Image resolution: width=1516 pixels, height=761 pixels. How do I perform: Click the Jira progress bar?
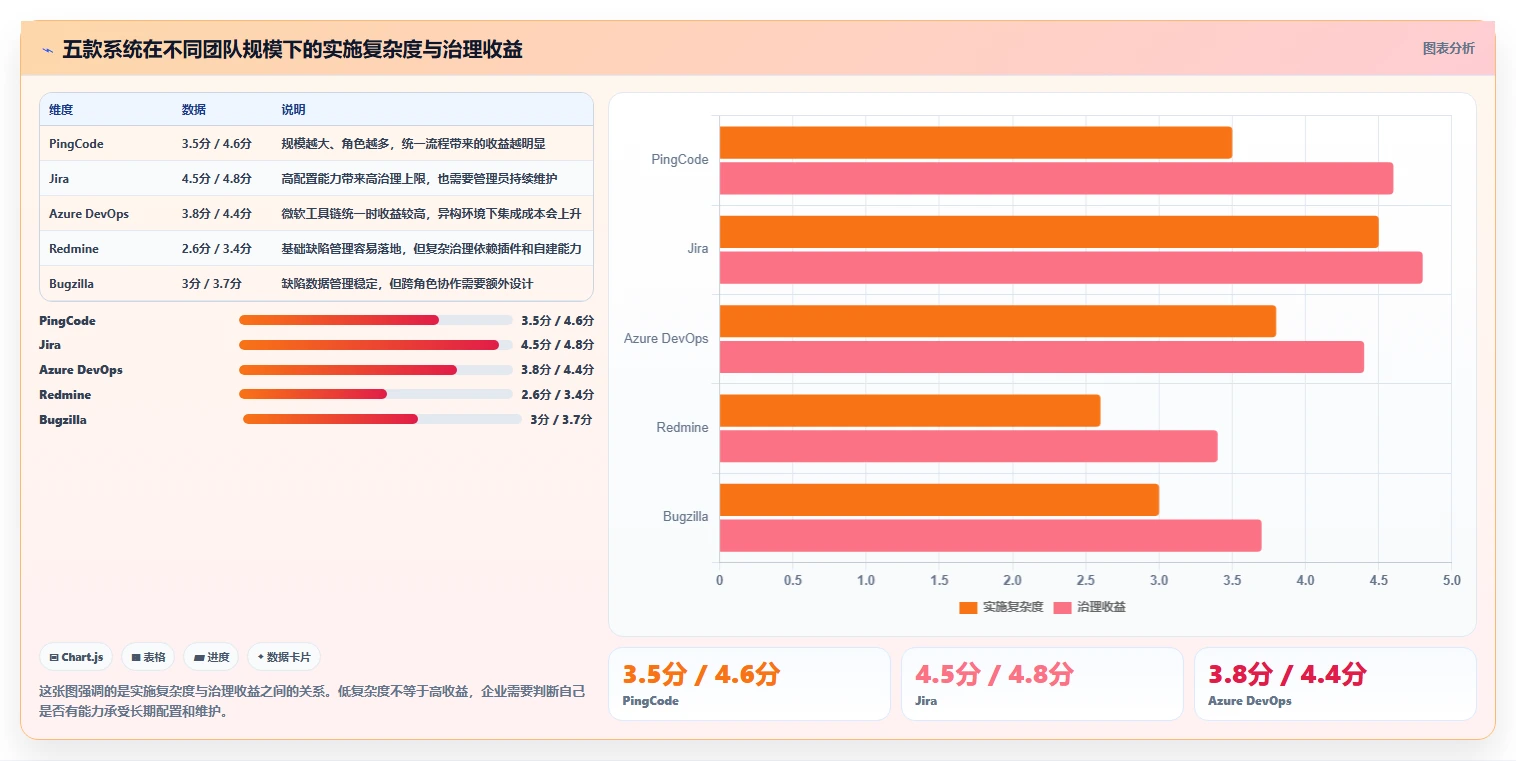376,345
